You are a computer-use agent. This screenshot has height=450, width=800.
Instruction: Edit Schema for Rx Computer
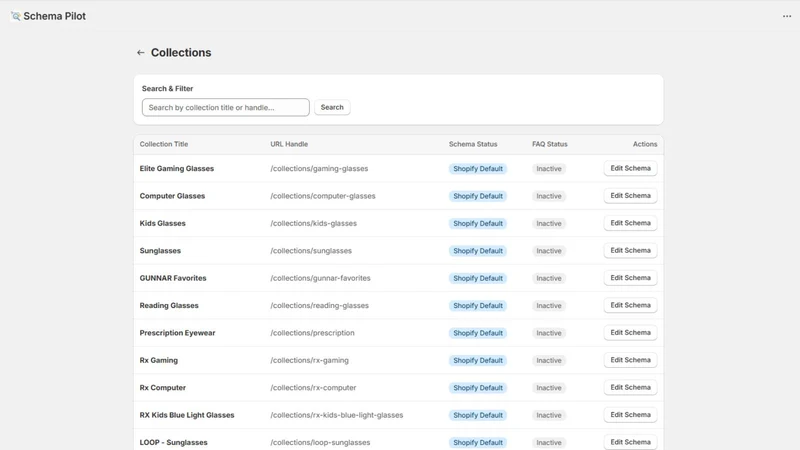[630, 387]
